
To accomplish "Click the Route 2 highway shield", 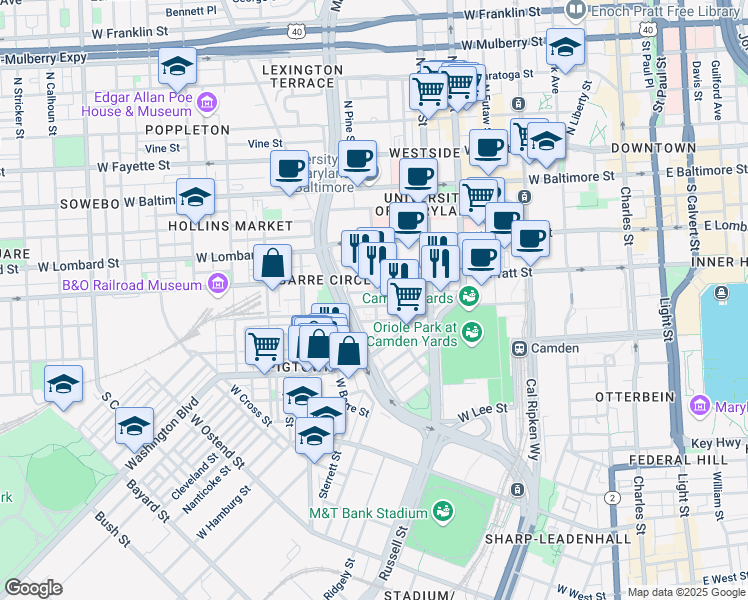I will coord(612,498).
